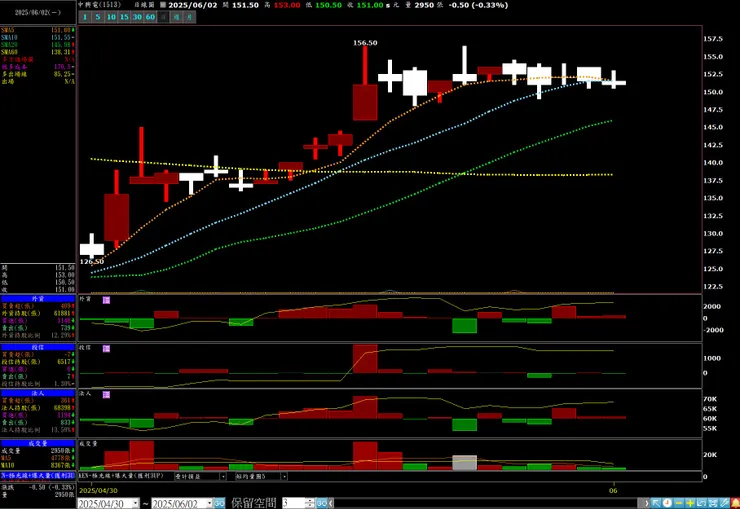
Task: Expand the 短均量5 dropdown
Action: point(284,476)
